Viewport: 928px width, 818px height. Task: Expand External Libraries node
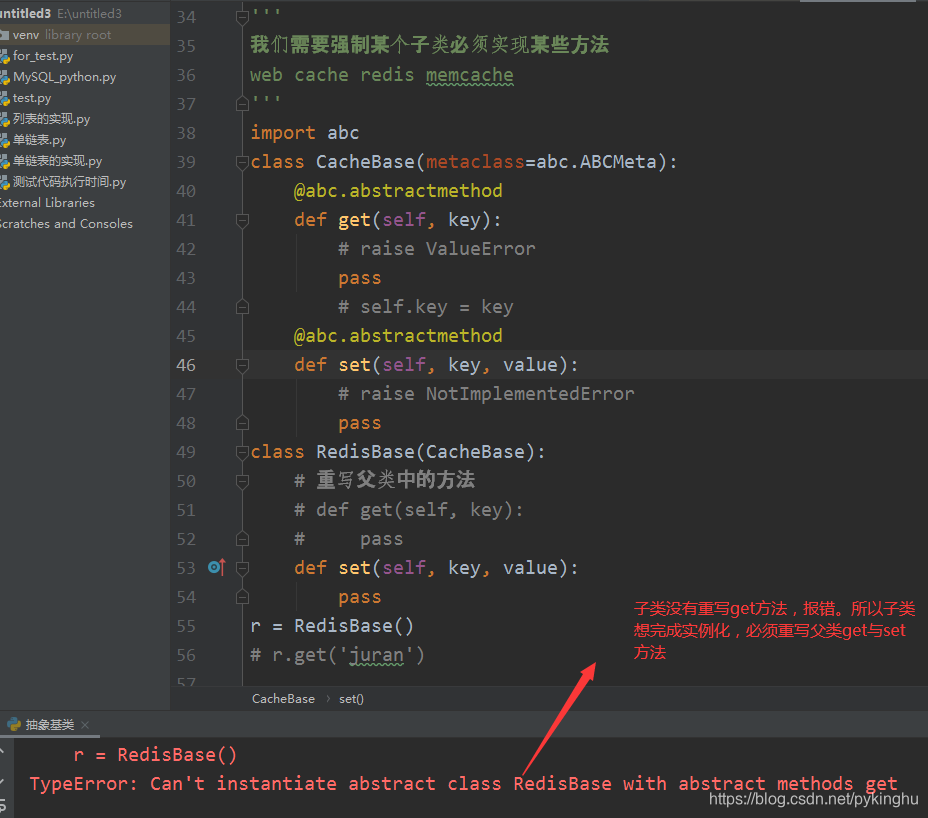pyautogui.click(x=47, y=203)
